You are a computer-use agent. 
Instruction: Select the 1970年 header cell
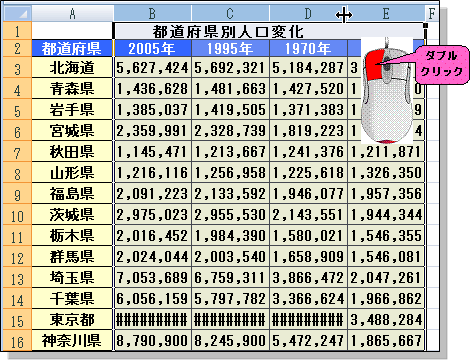[x=308, y=48]
